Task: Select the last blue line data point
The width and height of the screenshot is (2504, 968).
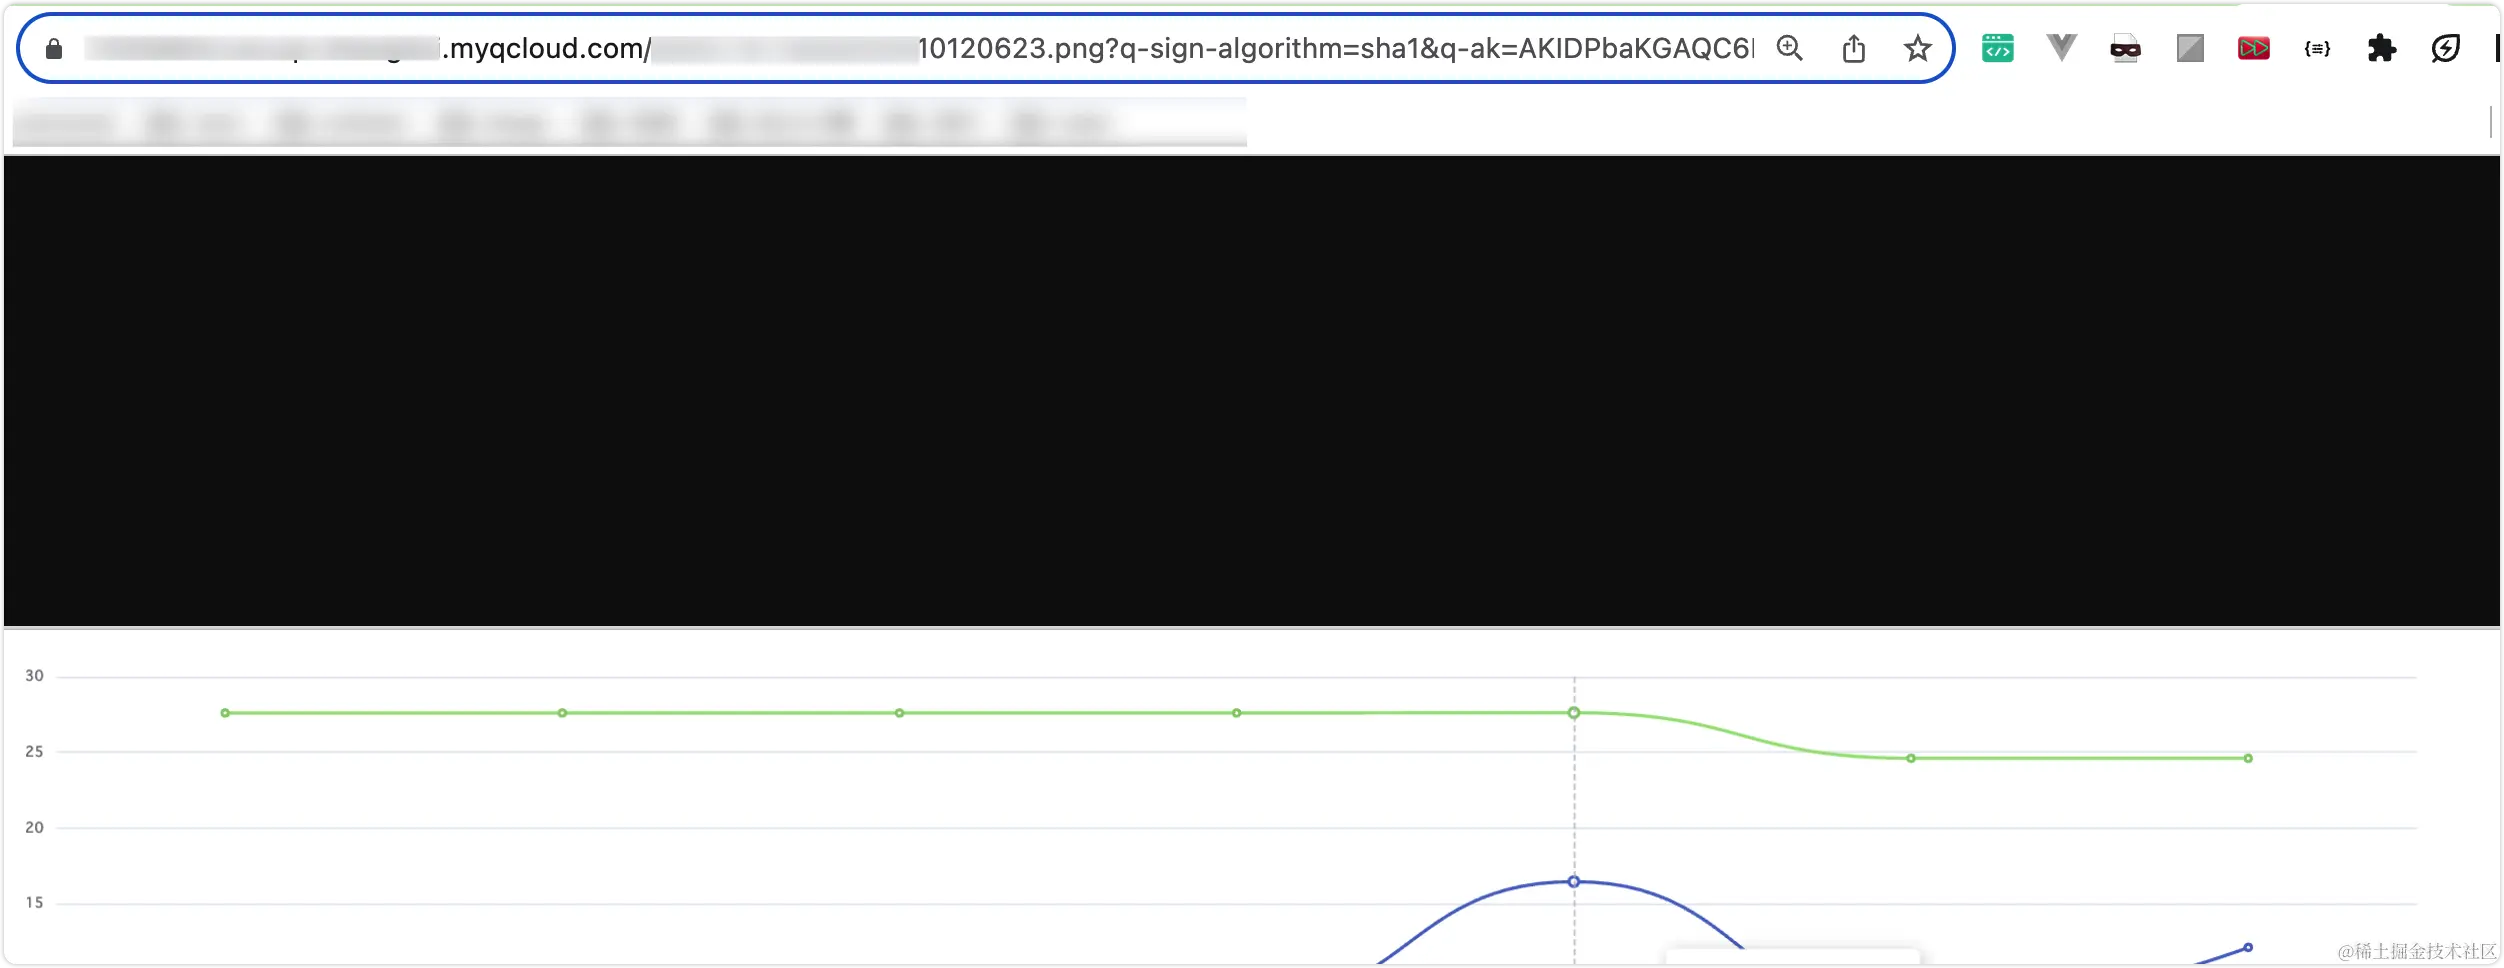Action: coord(2248,947)
